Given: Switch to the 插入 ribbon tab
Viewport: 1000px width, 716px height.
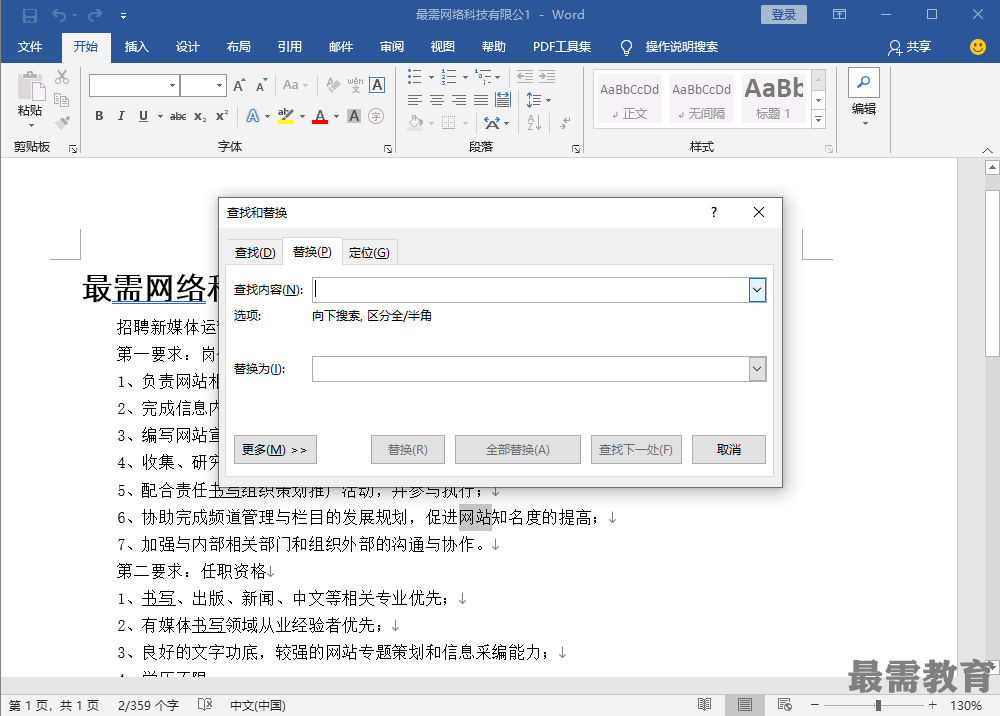Looking at the screenshot, I should click(x=136, y=47).
